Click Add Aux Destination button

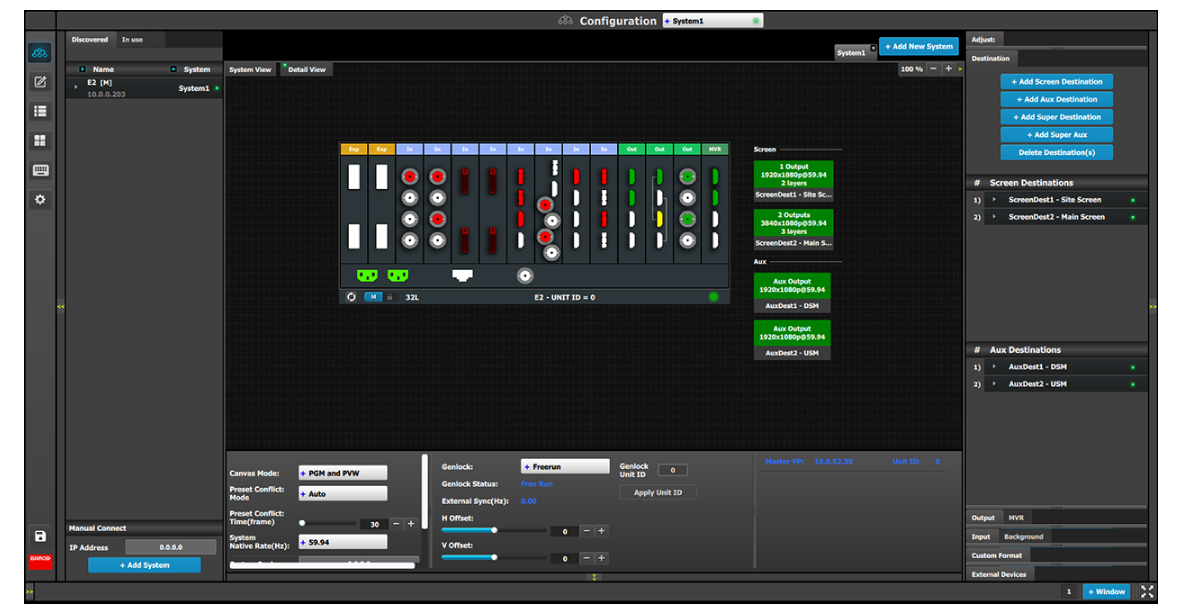click(1057, 99)
